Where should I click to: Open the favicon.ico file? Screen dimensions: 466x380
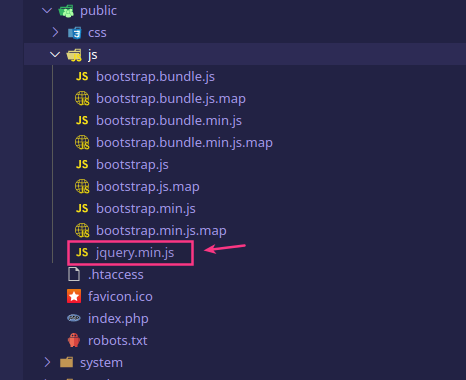coord(120,297)
